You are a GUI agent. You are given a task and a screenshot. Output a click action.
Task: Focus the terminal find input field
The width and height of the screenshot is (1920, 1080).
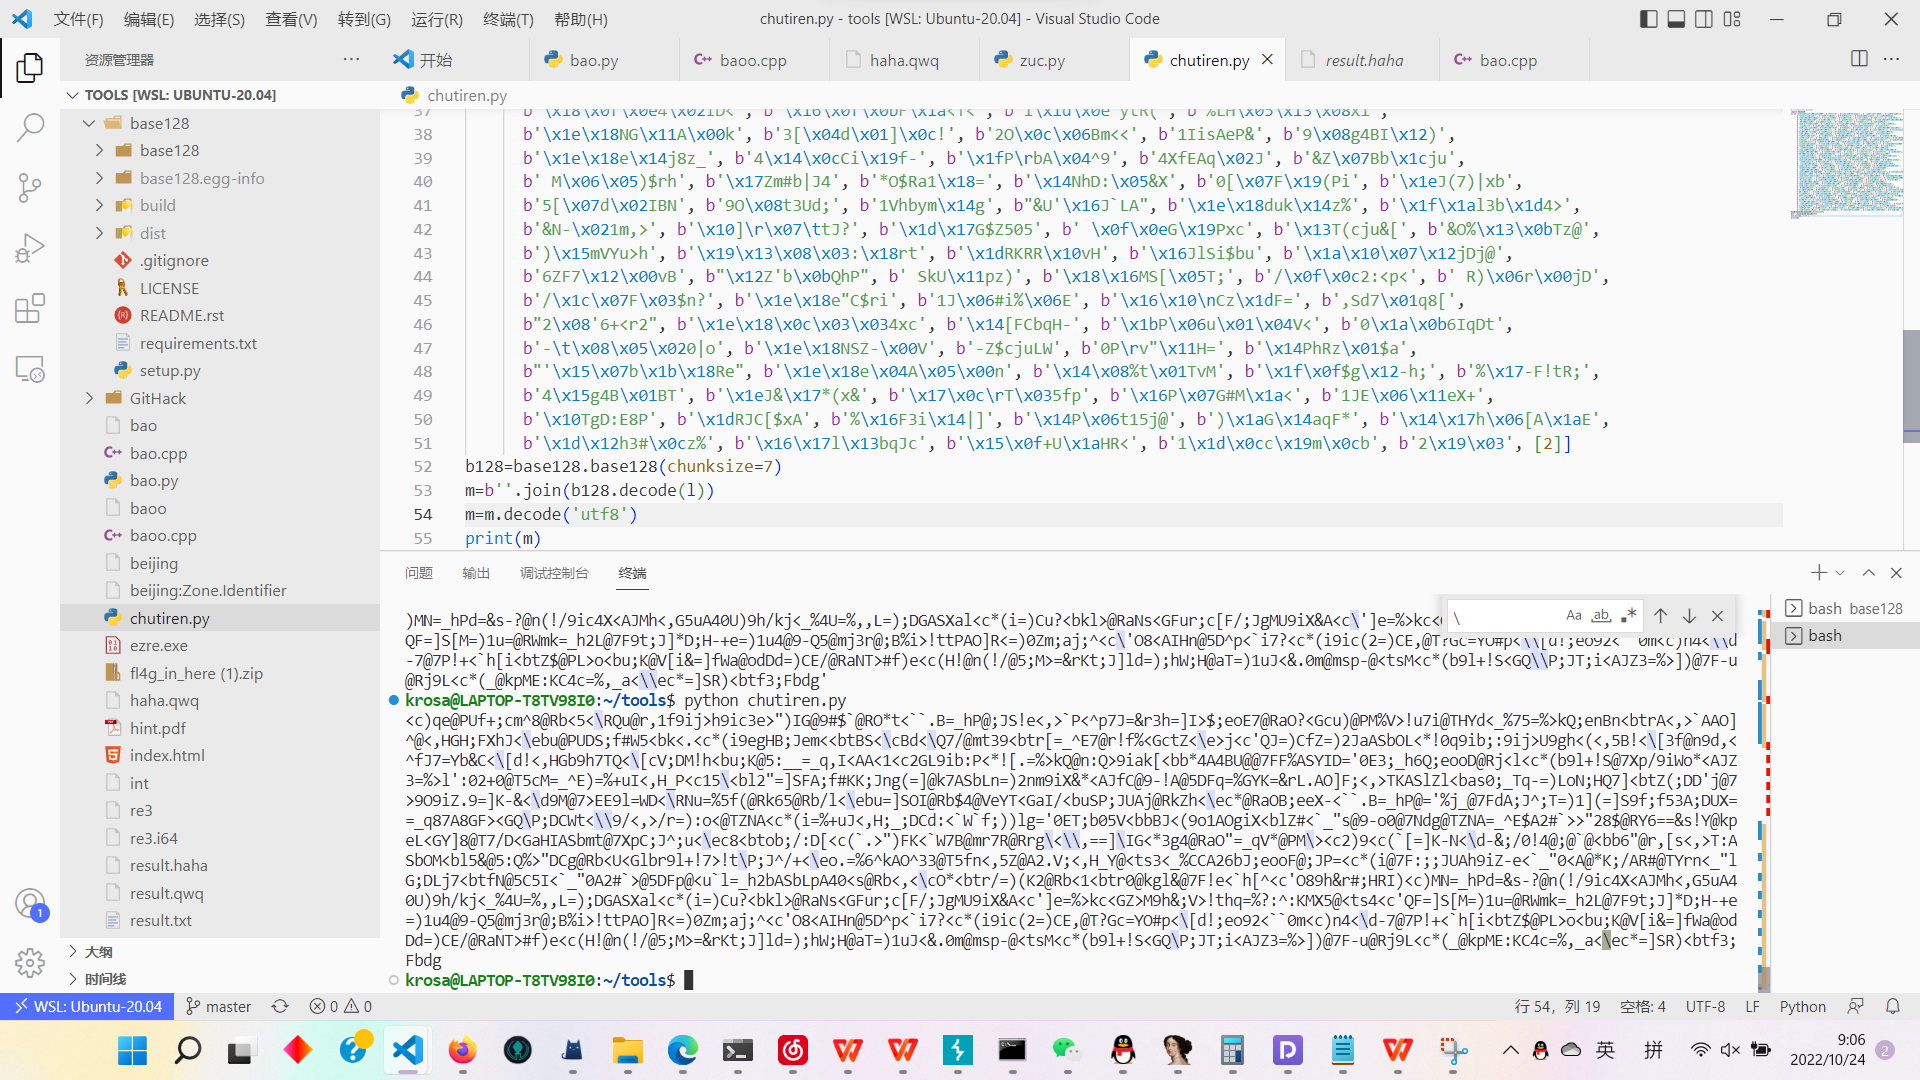click(x=1505, y=616)
